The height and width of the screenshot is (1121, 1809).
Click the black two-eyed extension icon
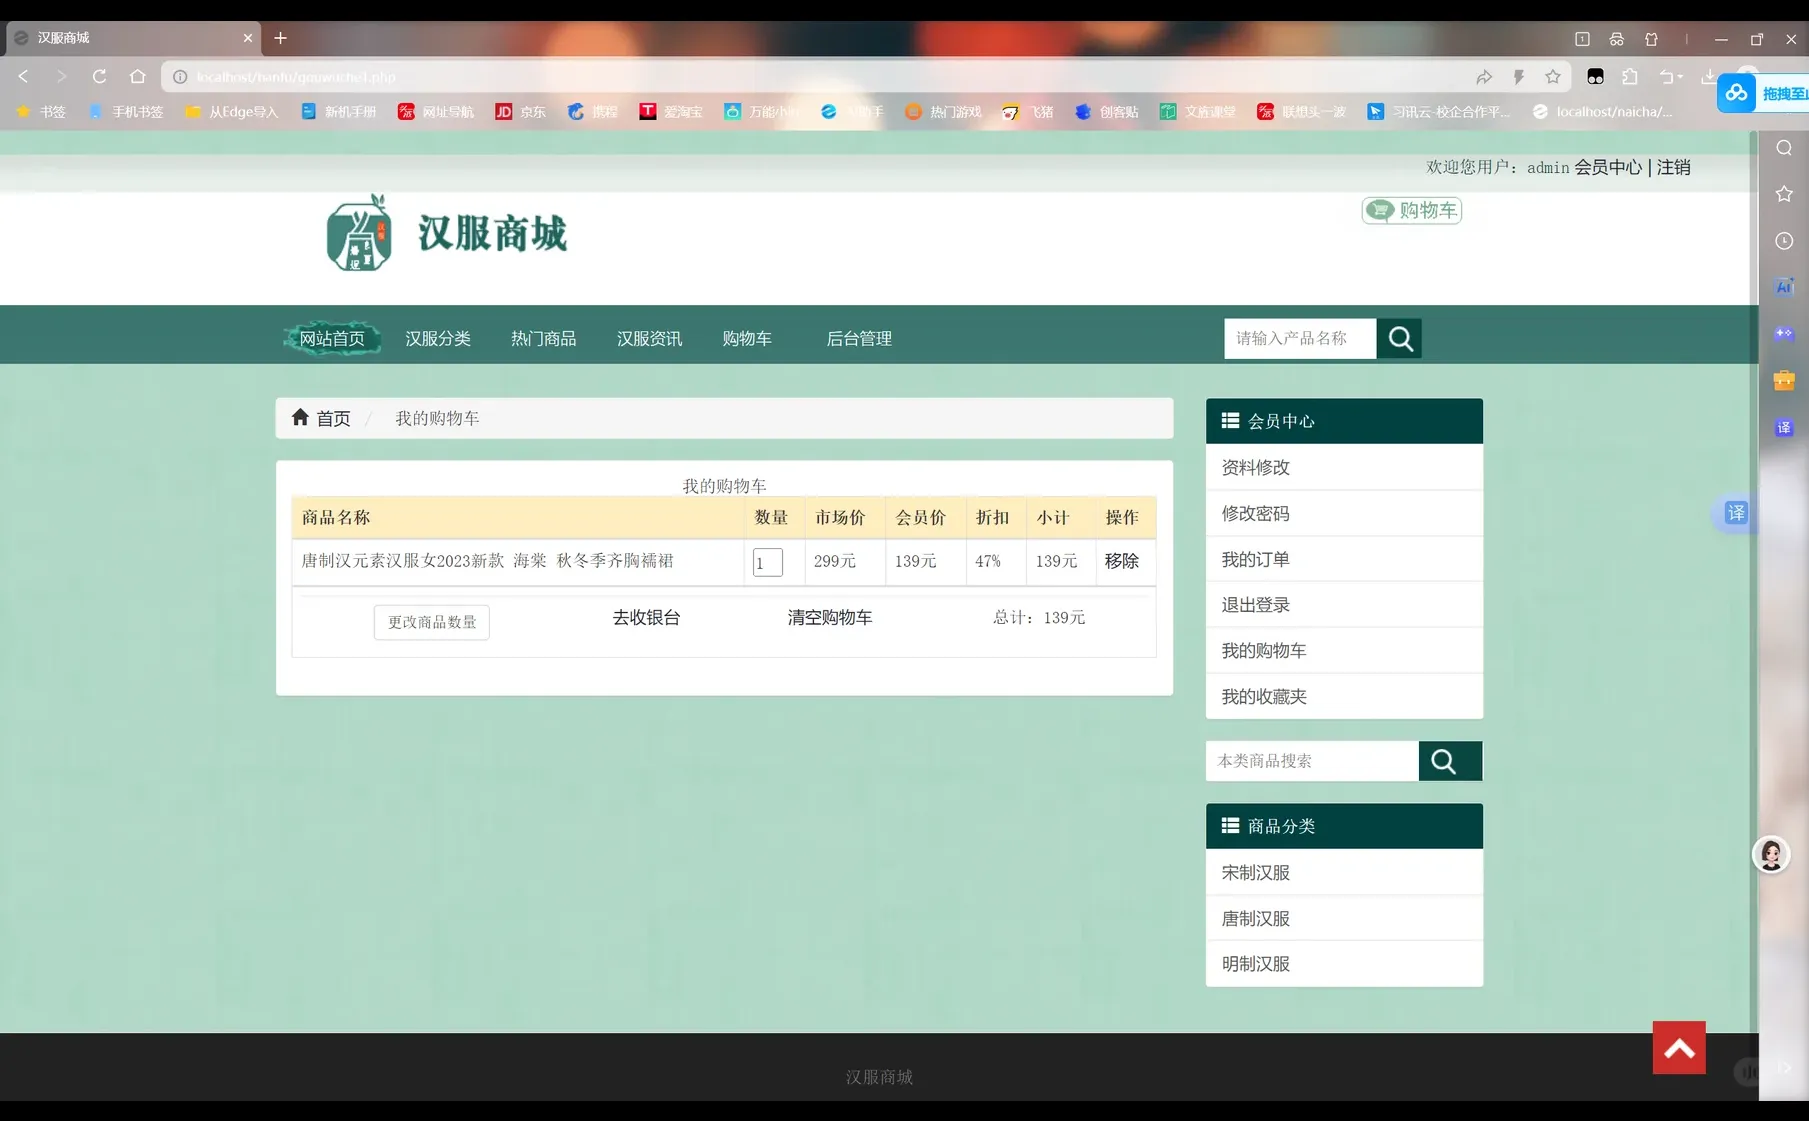coord(1596,77)
